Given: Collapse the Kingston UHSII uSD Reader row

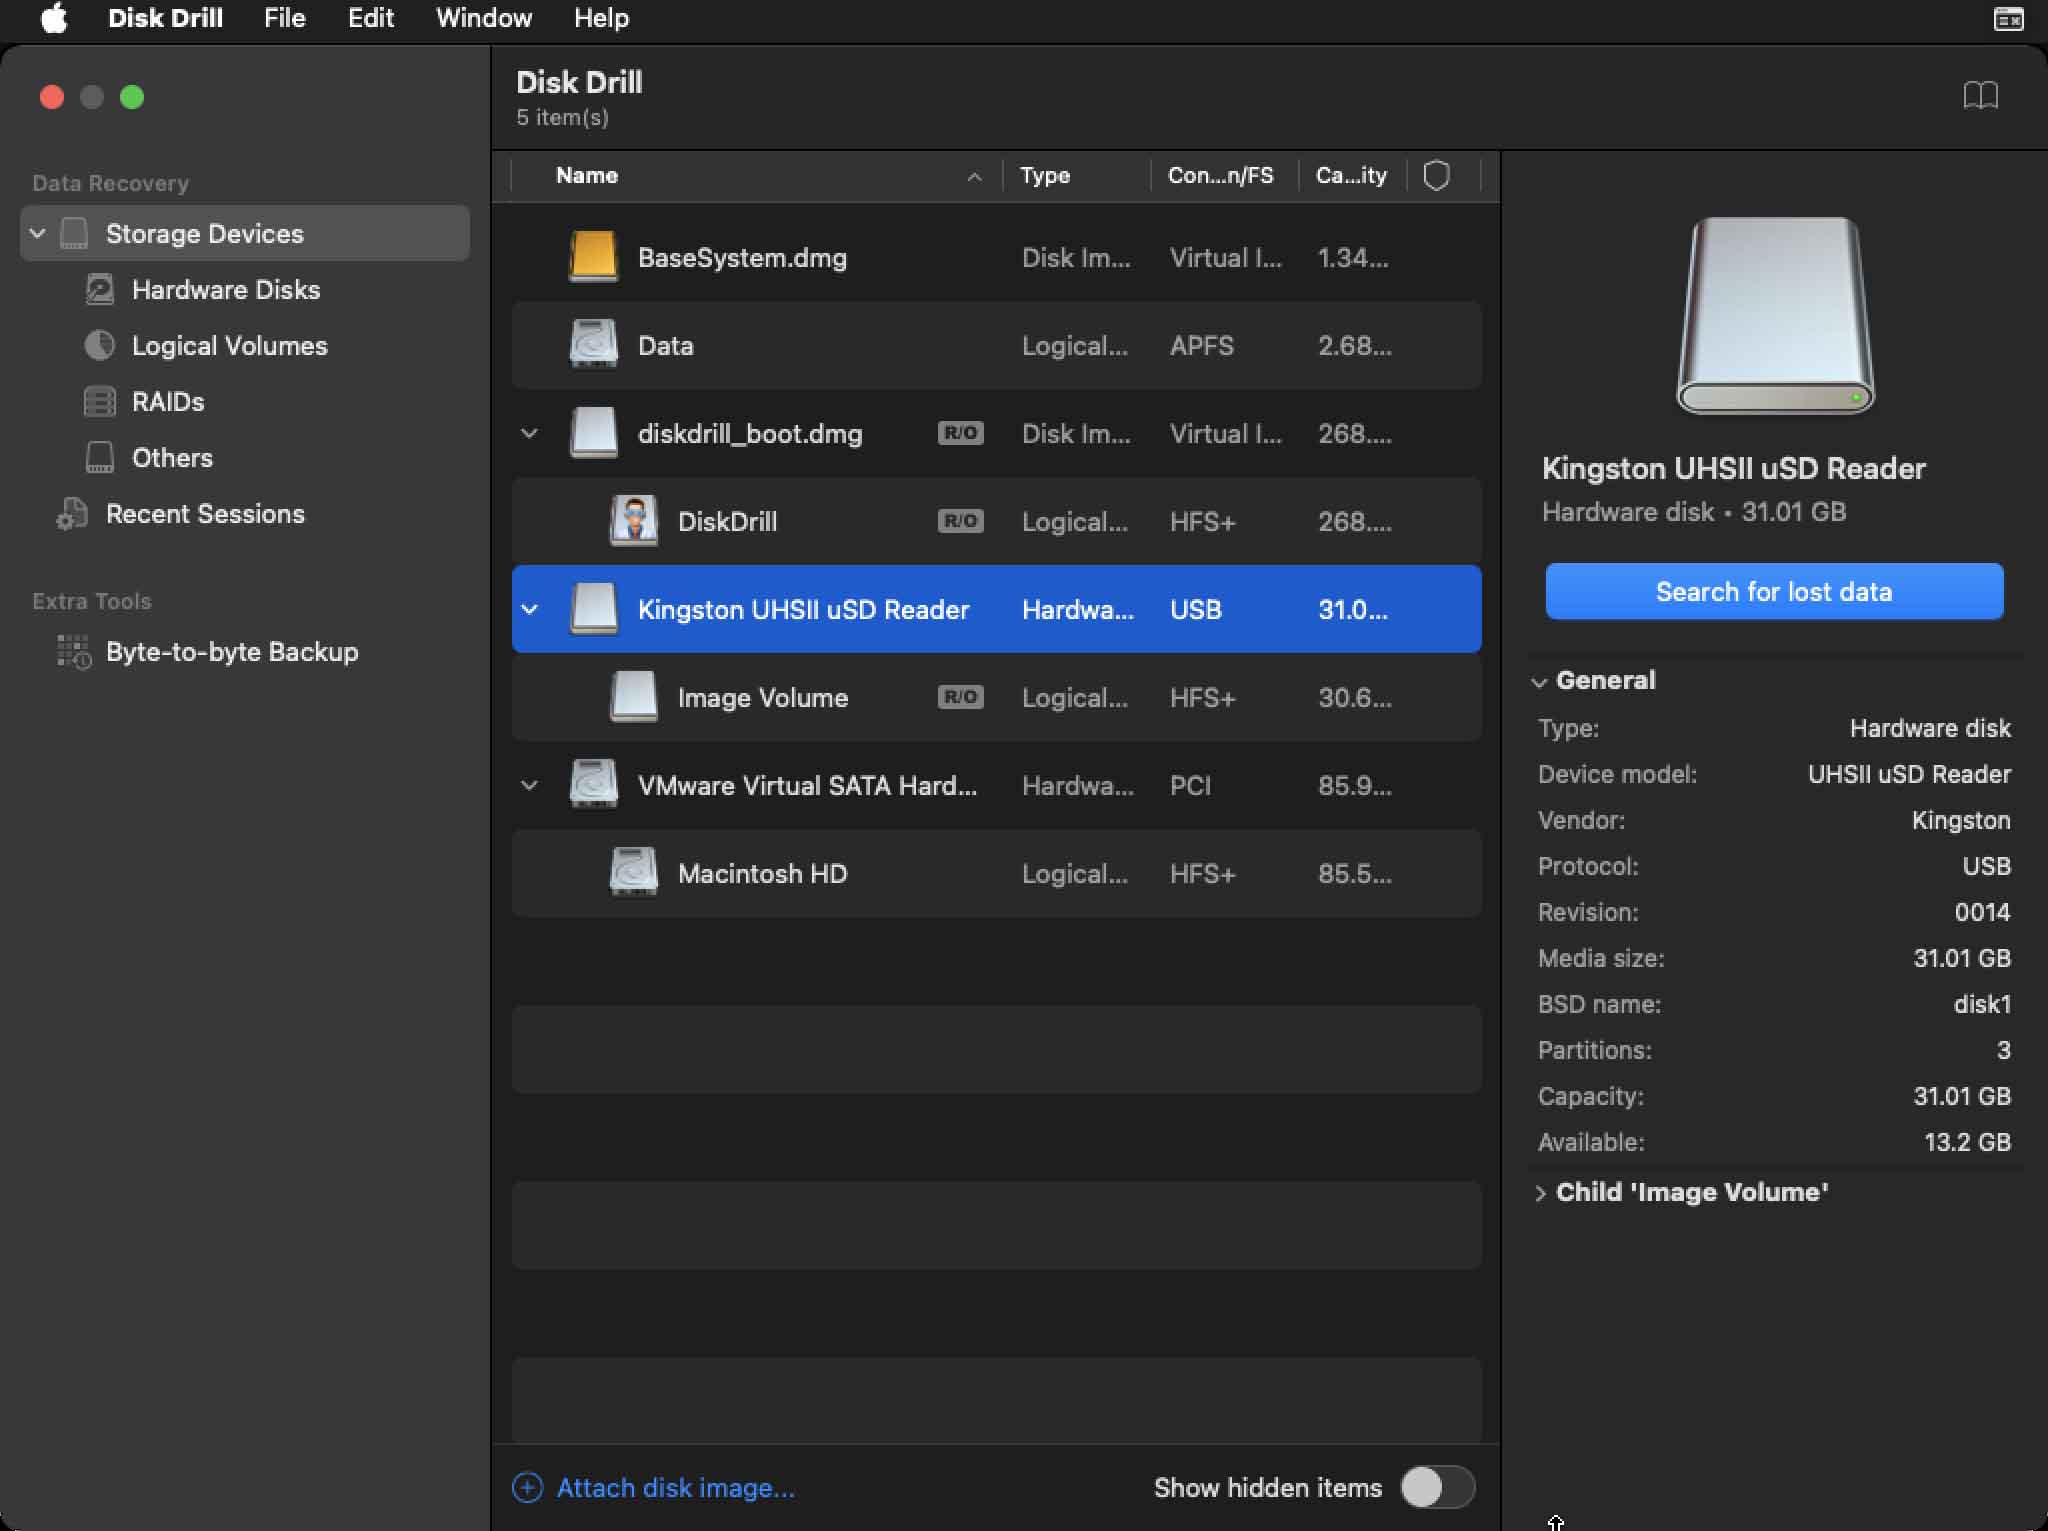Looking at the screenshot, I should tap(529, 609).
